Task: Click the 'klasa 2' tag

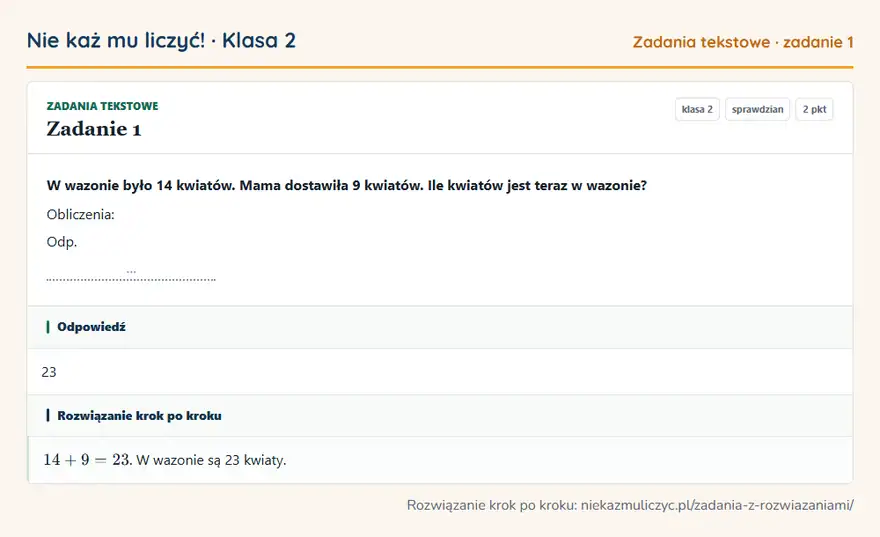Action: coord(697,109)
